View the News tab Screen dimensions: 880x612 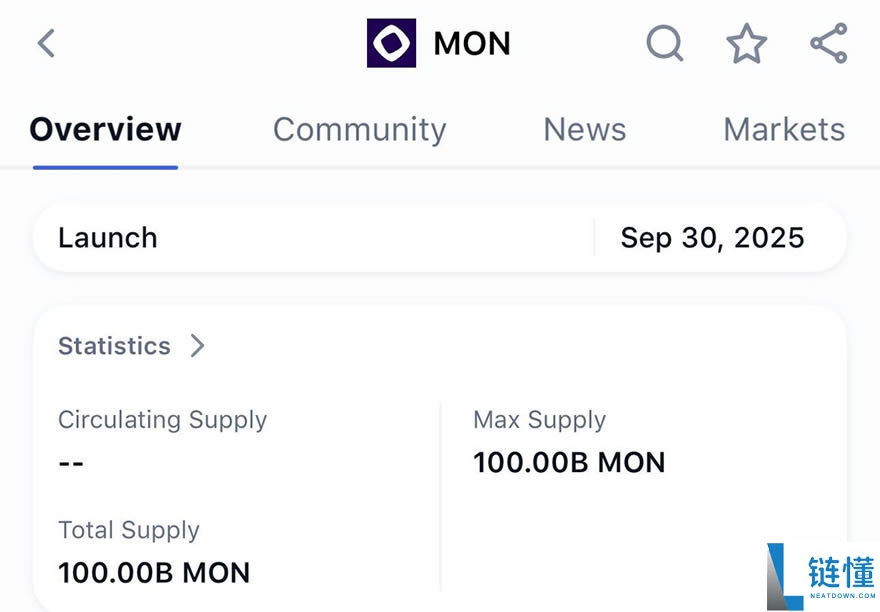point(584,129)
